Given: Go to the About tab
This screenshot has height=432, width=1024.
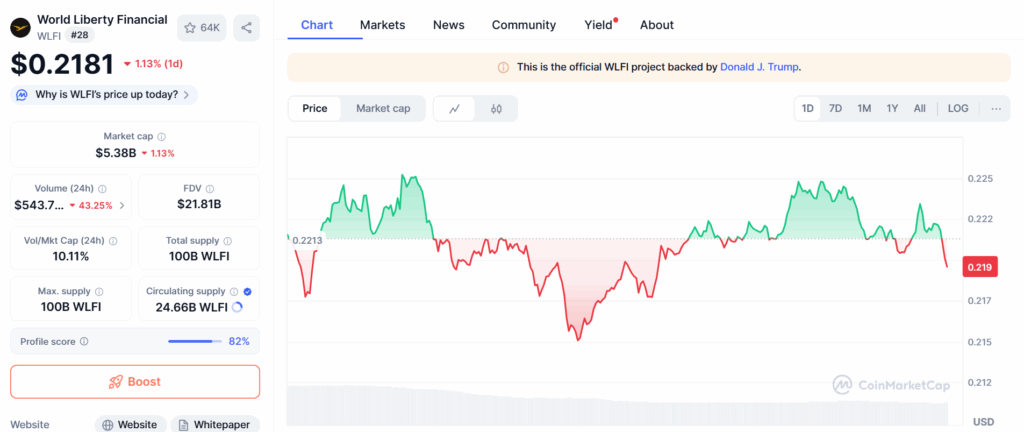Looking at the screenshot, I should (656, 25).
